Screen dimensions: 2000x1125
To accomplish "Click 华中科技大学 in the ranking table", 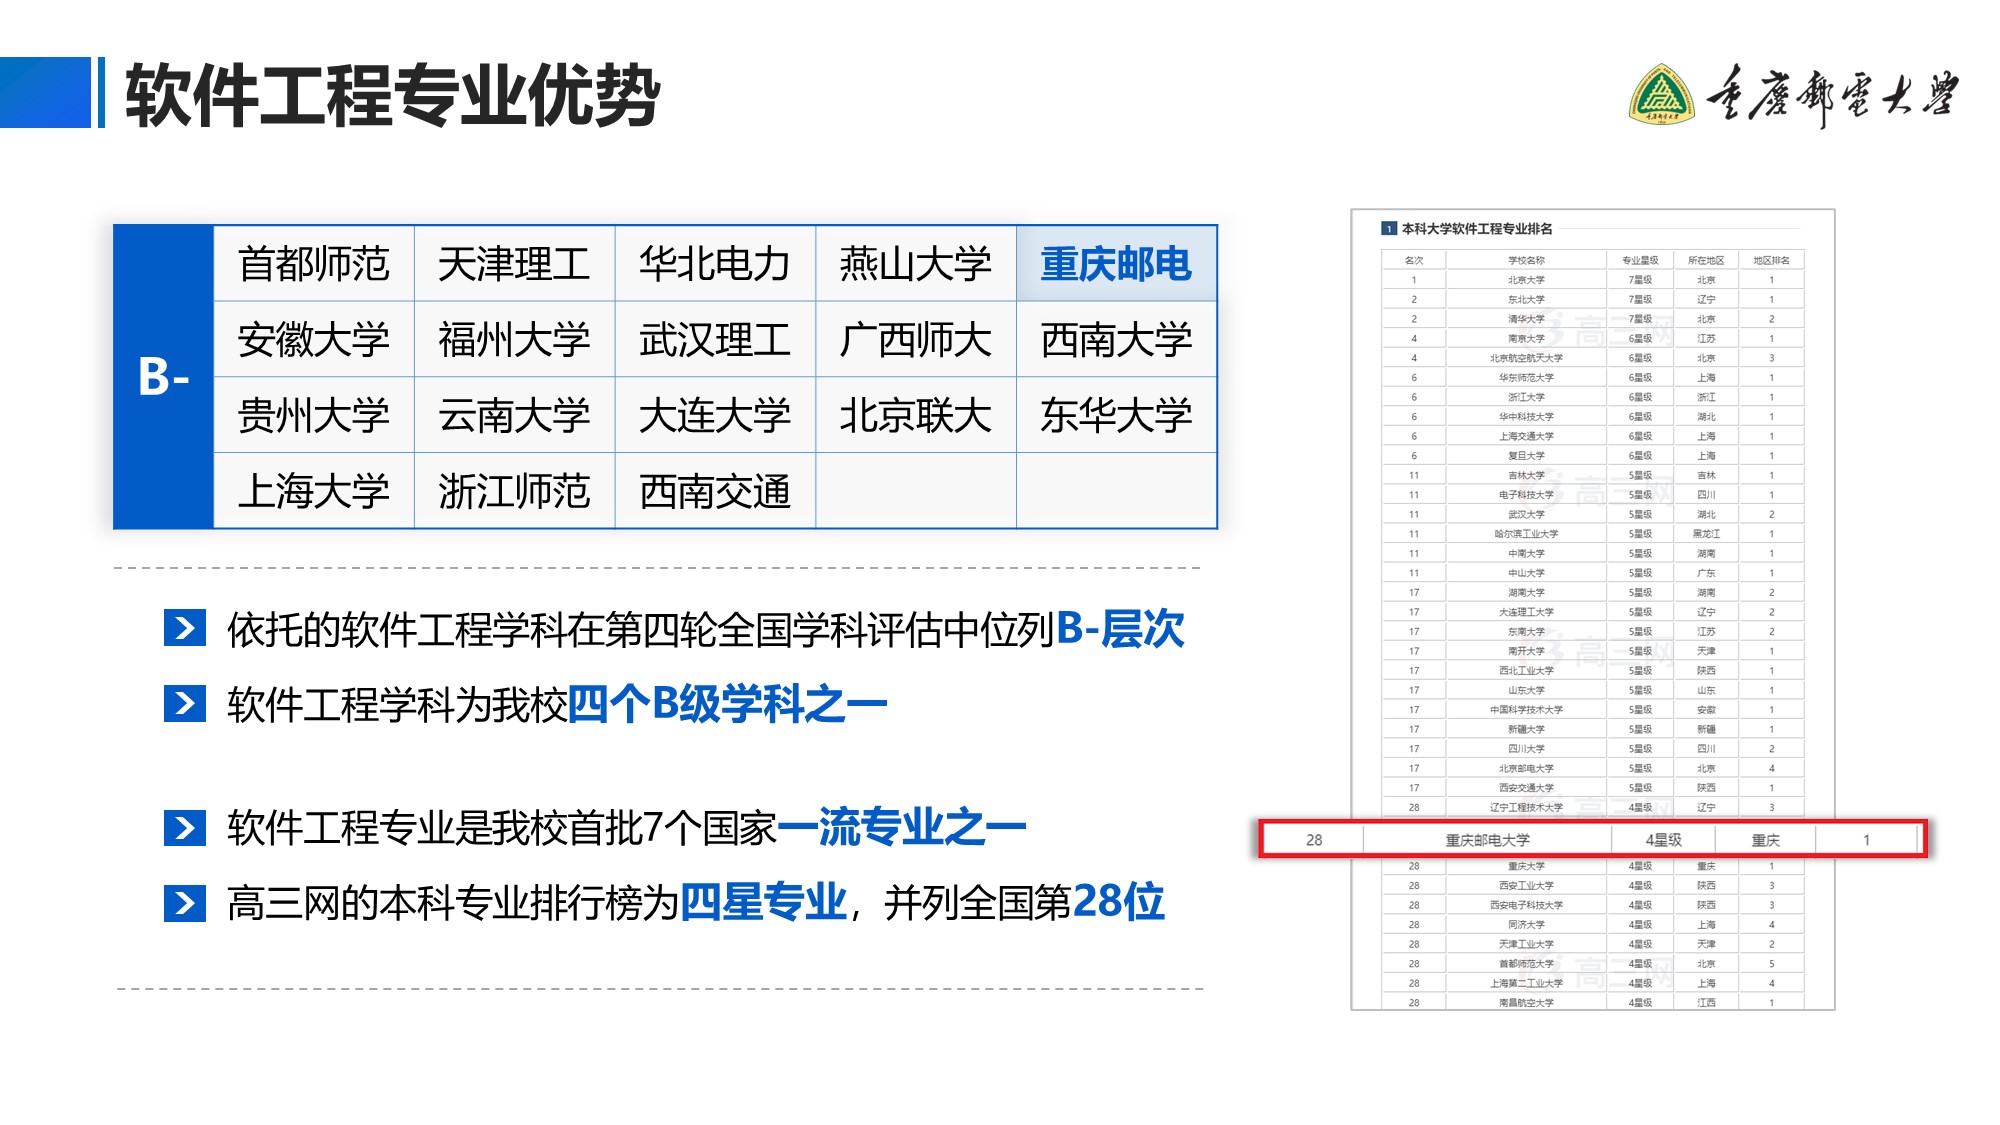I will [x=1526, y=417].
